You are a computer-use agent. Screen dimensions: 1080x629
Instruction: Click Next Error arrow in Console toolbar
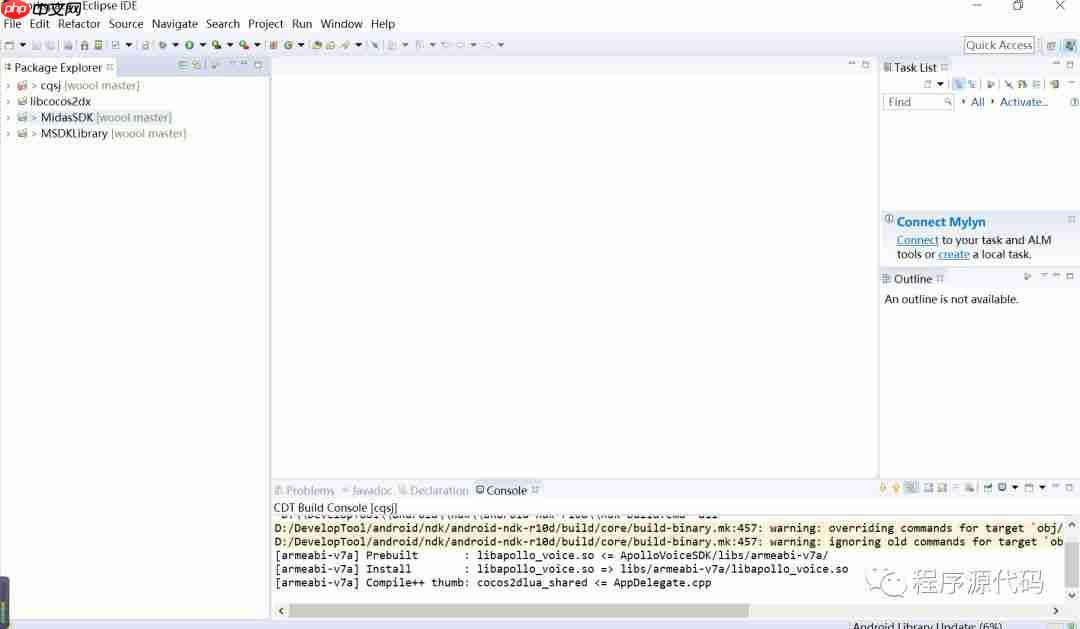click(883, 488)
